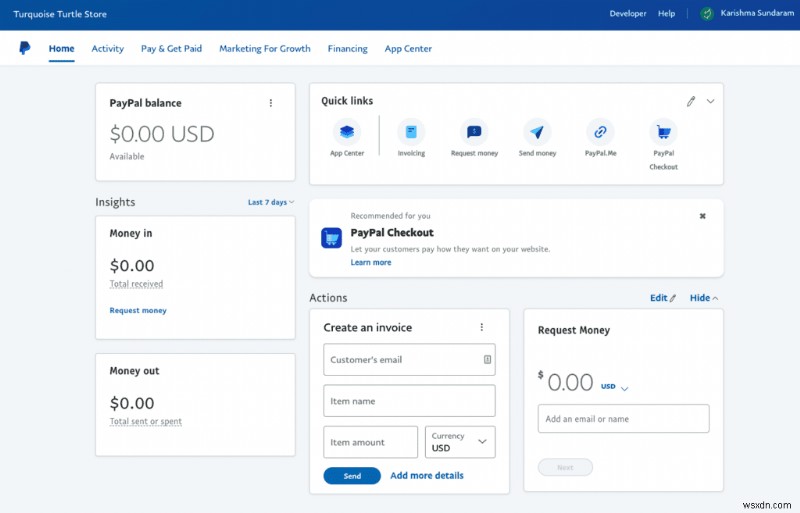The height and width of the screenshot is (513, 800).
Task: Open the App Center tab
Action: (408, 48)
